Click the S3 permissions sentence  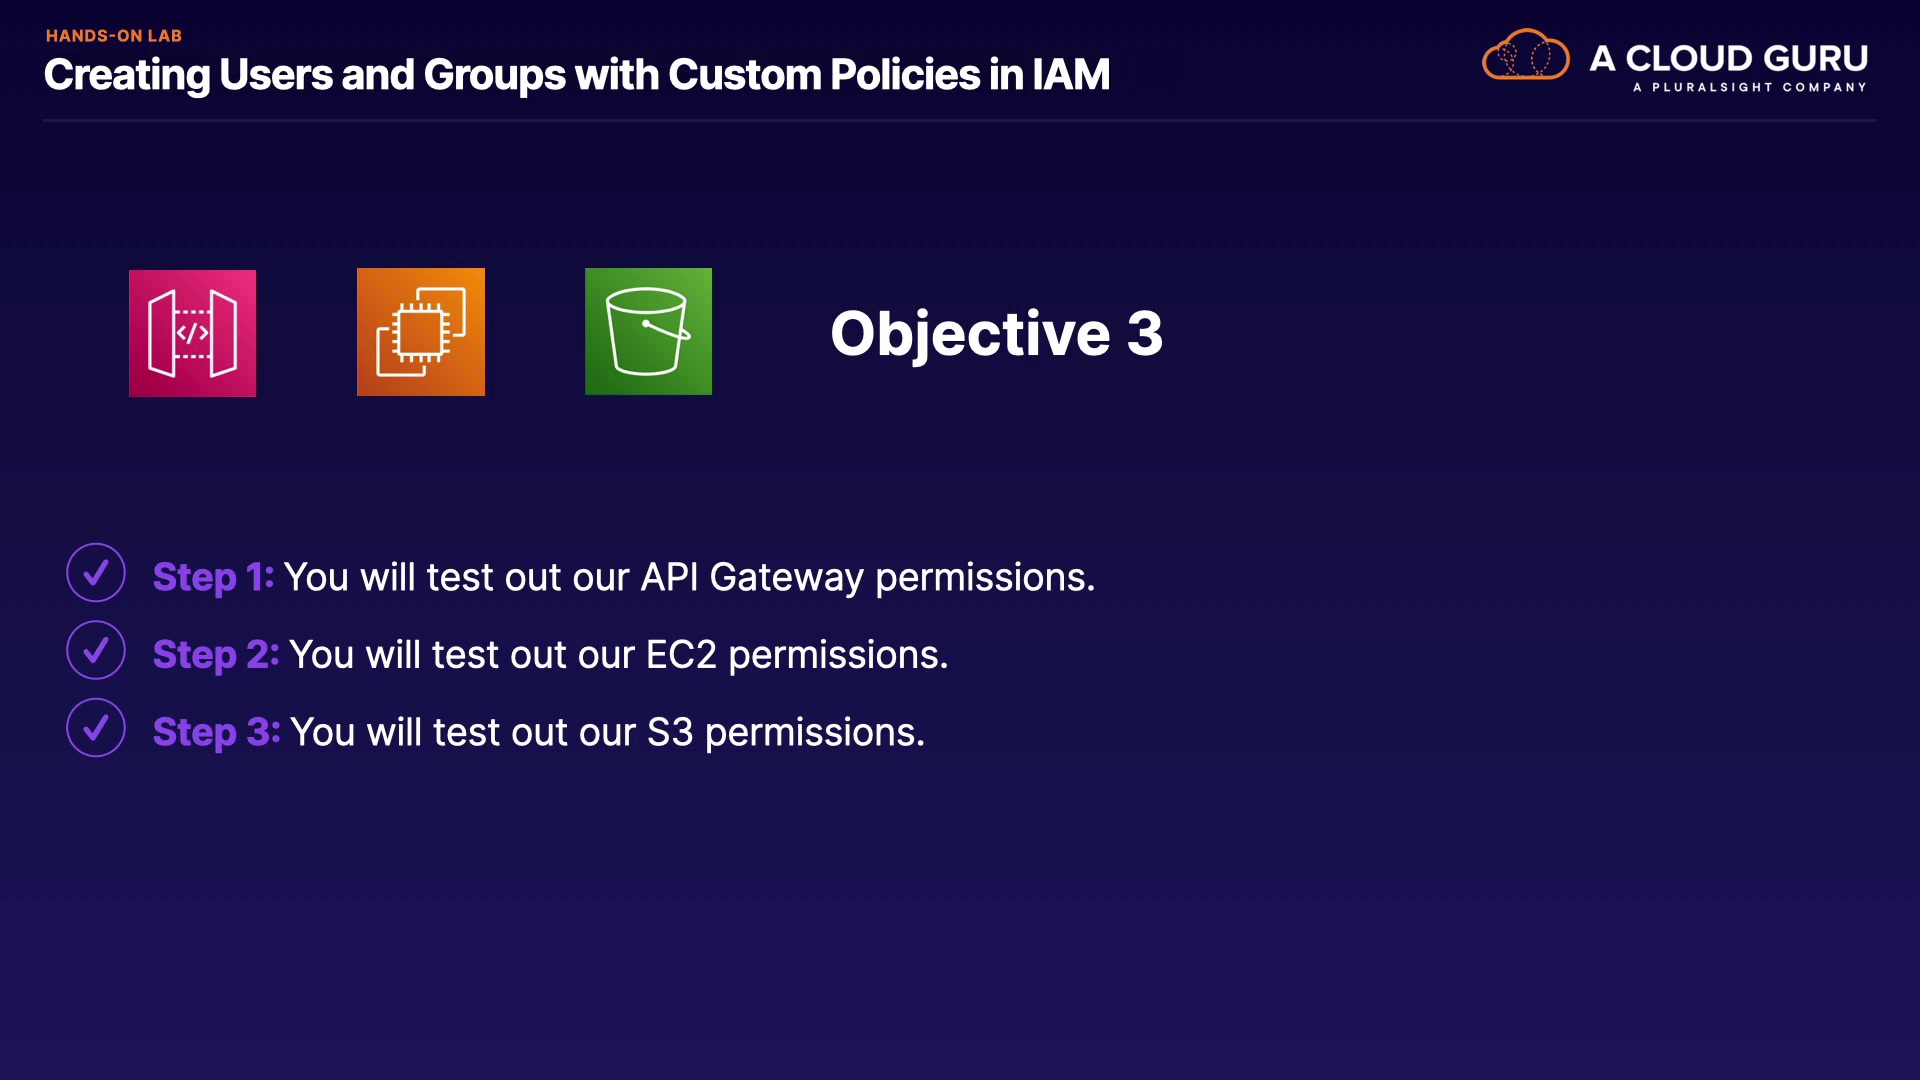coord(607,732)
